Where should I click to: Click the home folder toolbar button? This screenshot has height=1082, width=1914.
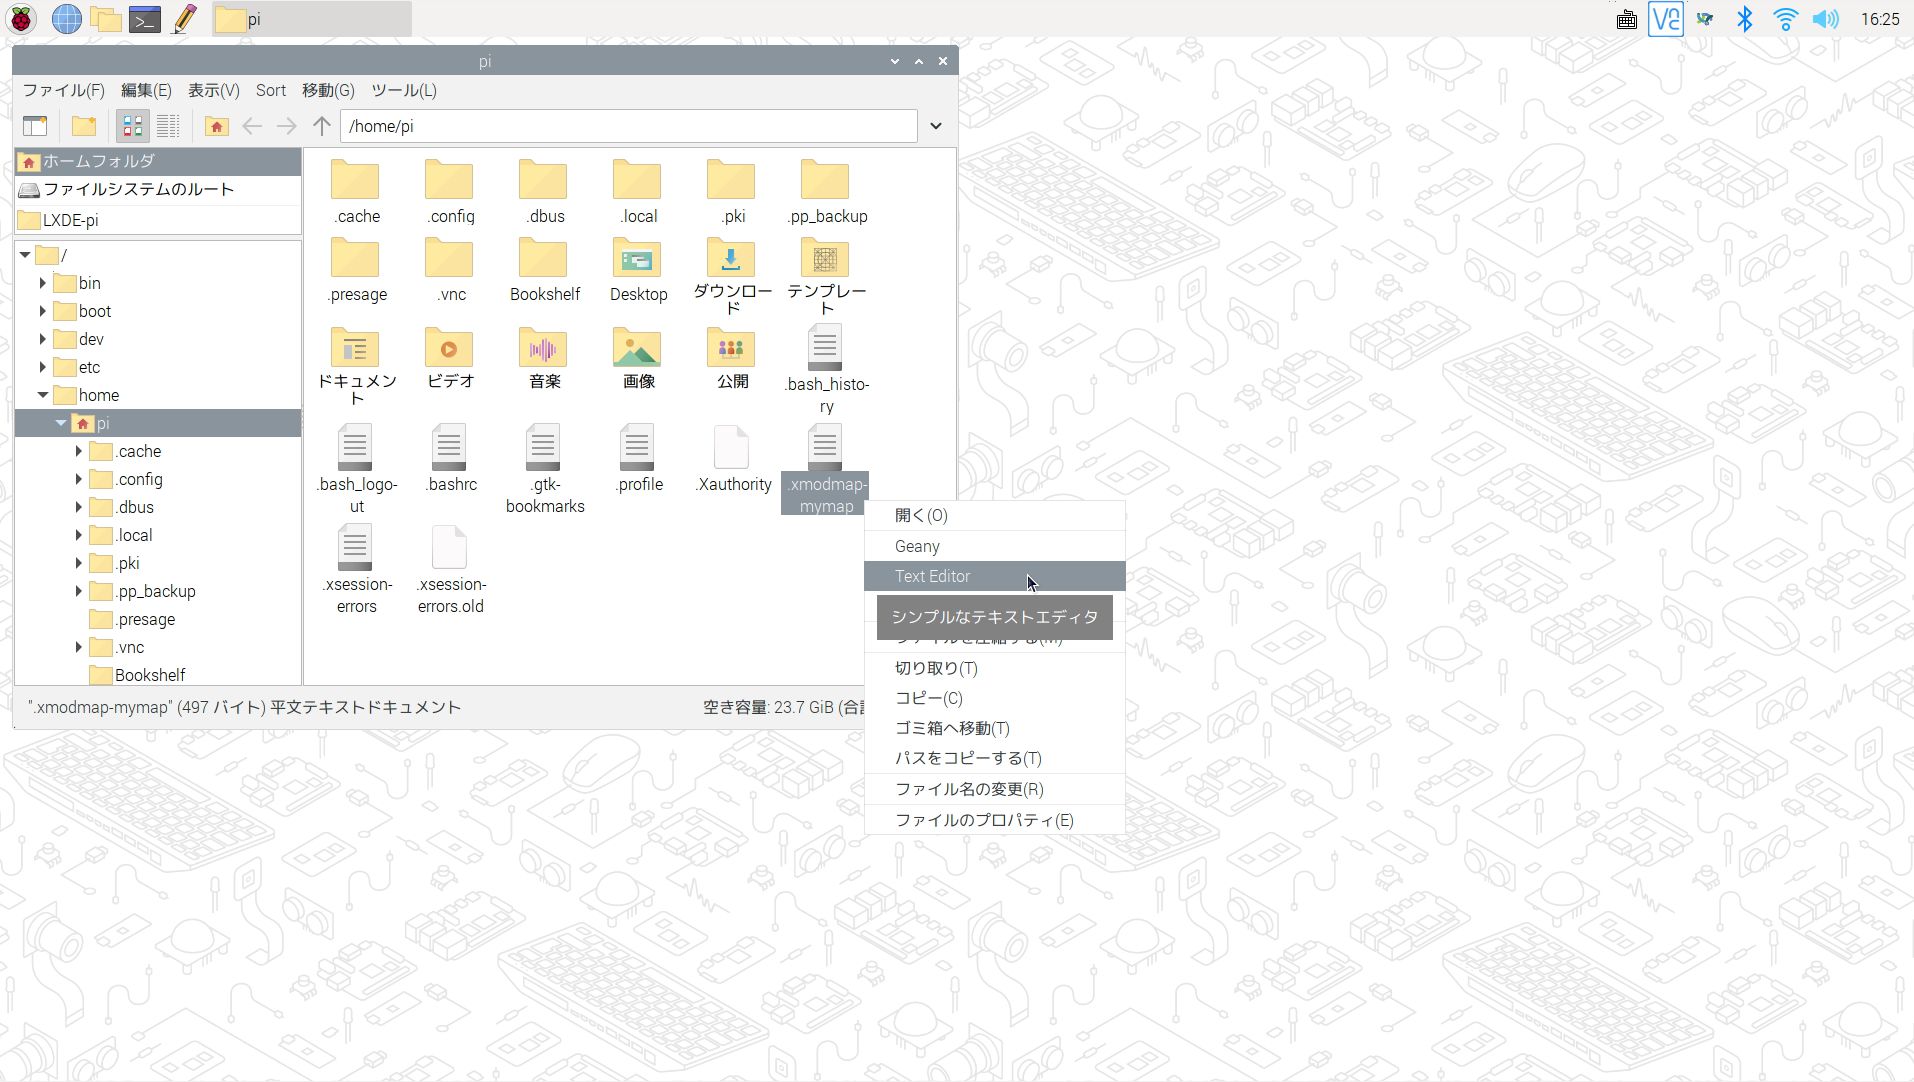(x=216, y=126)
